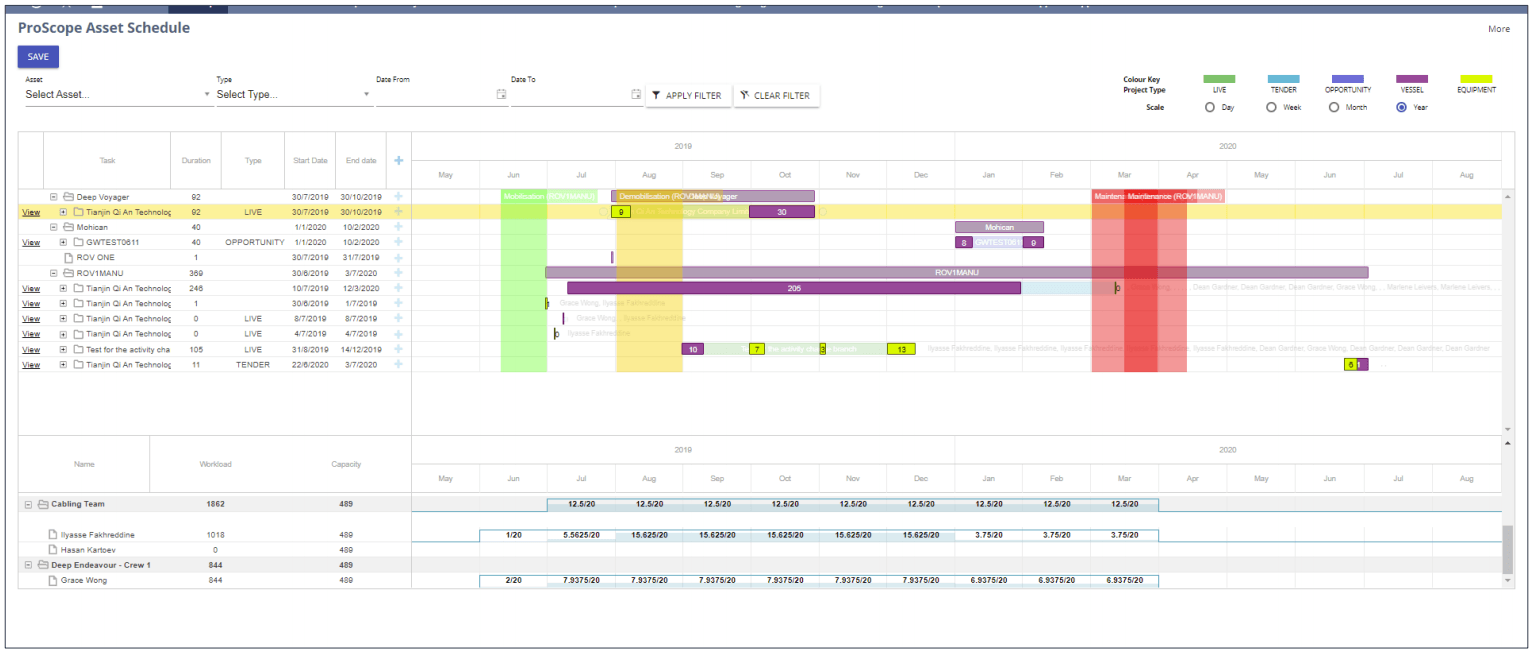1534x654 pixels.
Task: Open the View link for GWTEST0611
Action: (x=30, y=242)
